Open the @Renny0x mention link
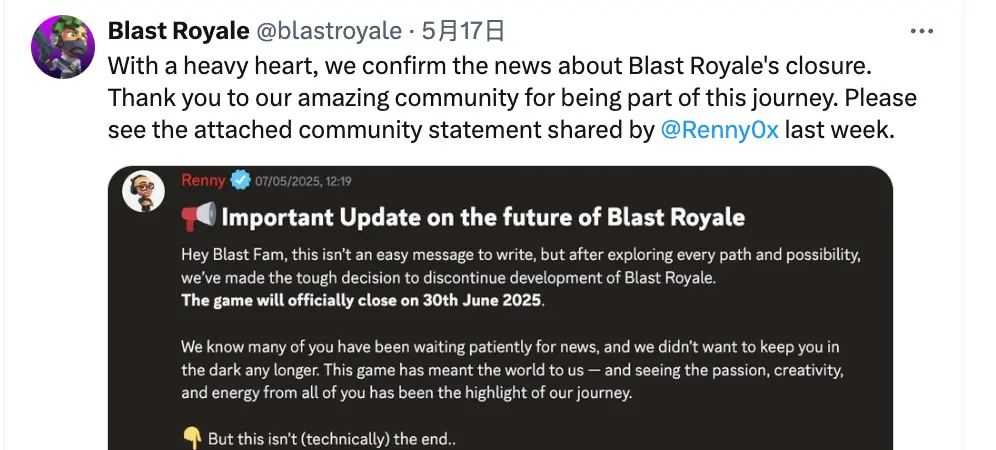Screen dimensions: 996x450 (x=720, y=129)
